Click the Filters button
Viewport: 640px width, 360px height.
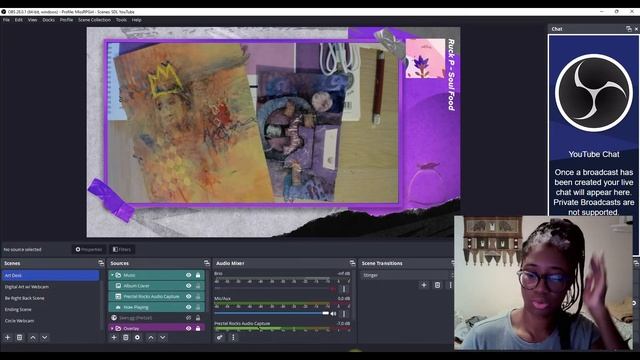(x=122, y=249)
